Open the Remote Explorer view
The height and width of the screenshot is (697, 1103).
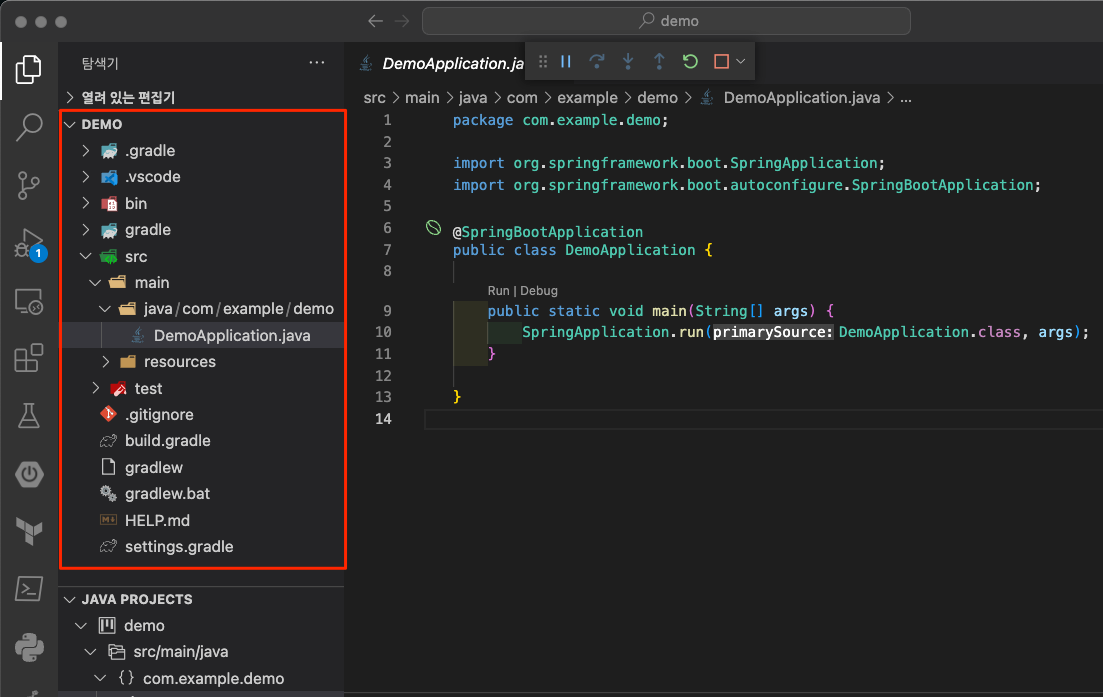[x=28, y=301]
